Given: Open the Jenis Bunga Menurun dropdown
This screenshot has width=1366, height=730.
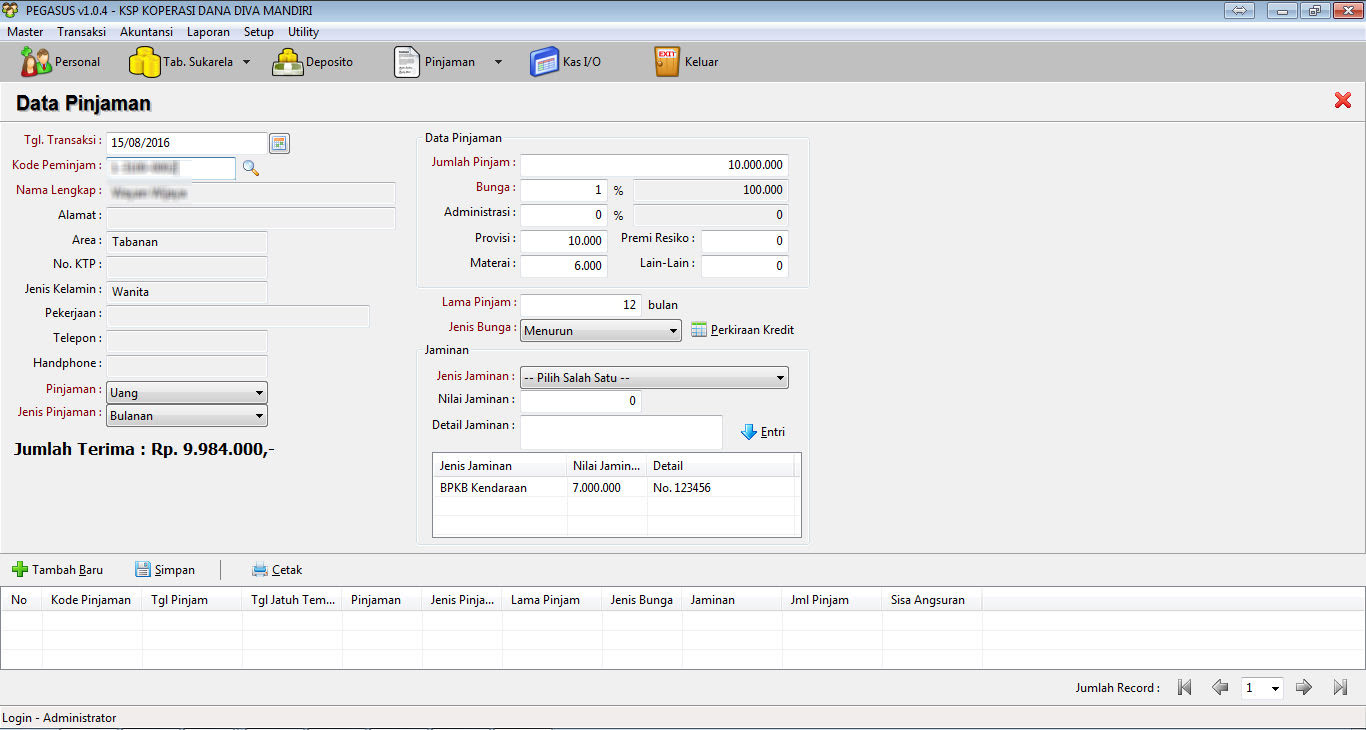Looking at the screenshot, I should tap(601, 330).
